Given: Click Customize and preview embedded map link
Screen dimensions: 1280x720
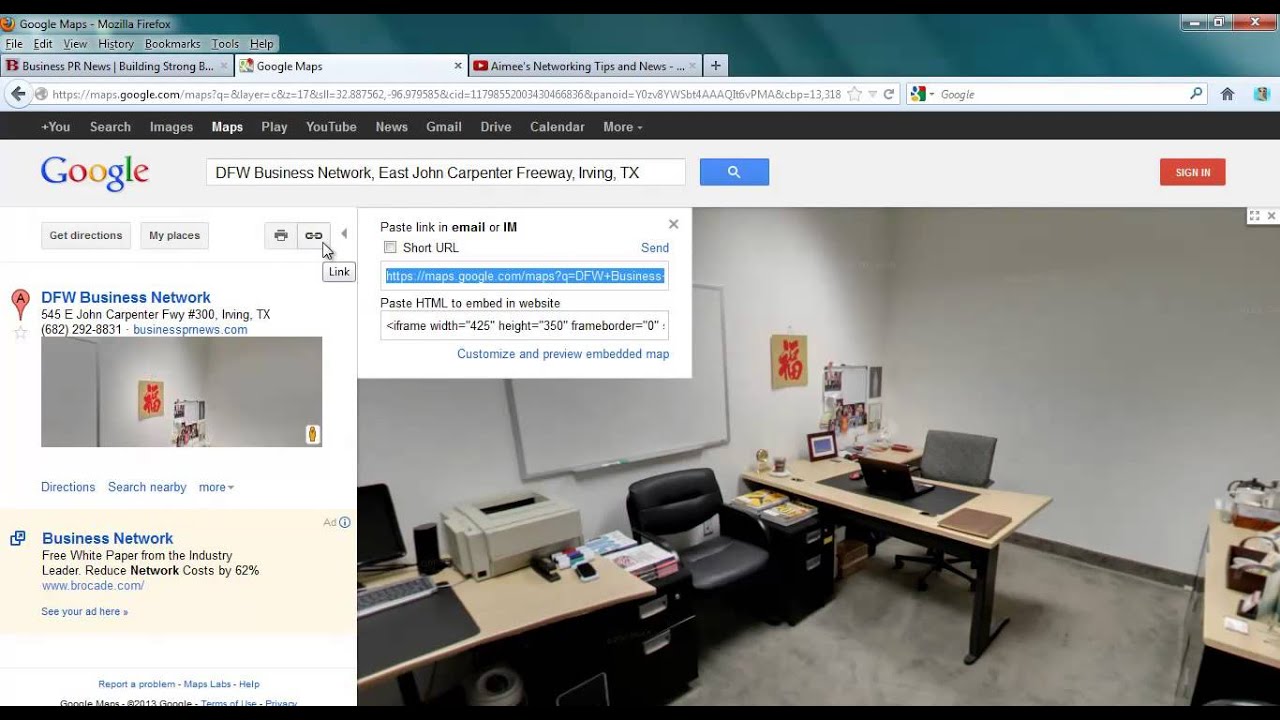Looking at the screenshot, I should (563, 354).
